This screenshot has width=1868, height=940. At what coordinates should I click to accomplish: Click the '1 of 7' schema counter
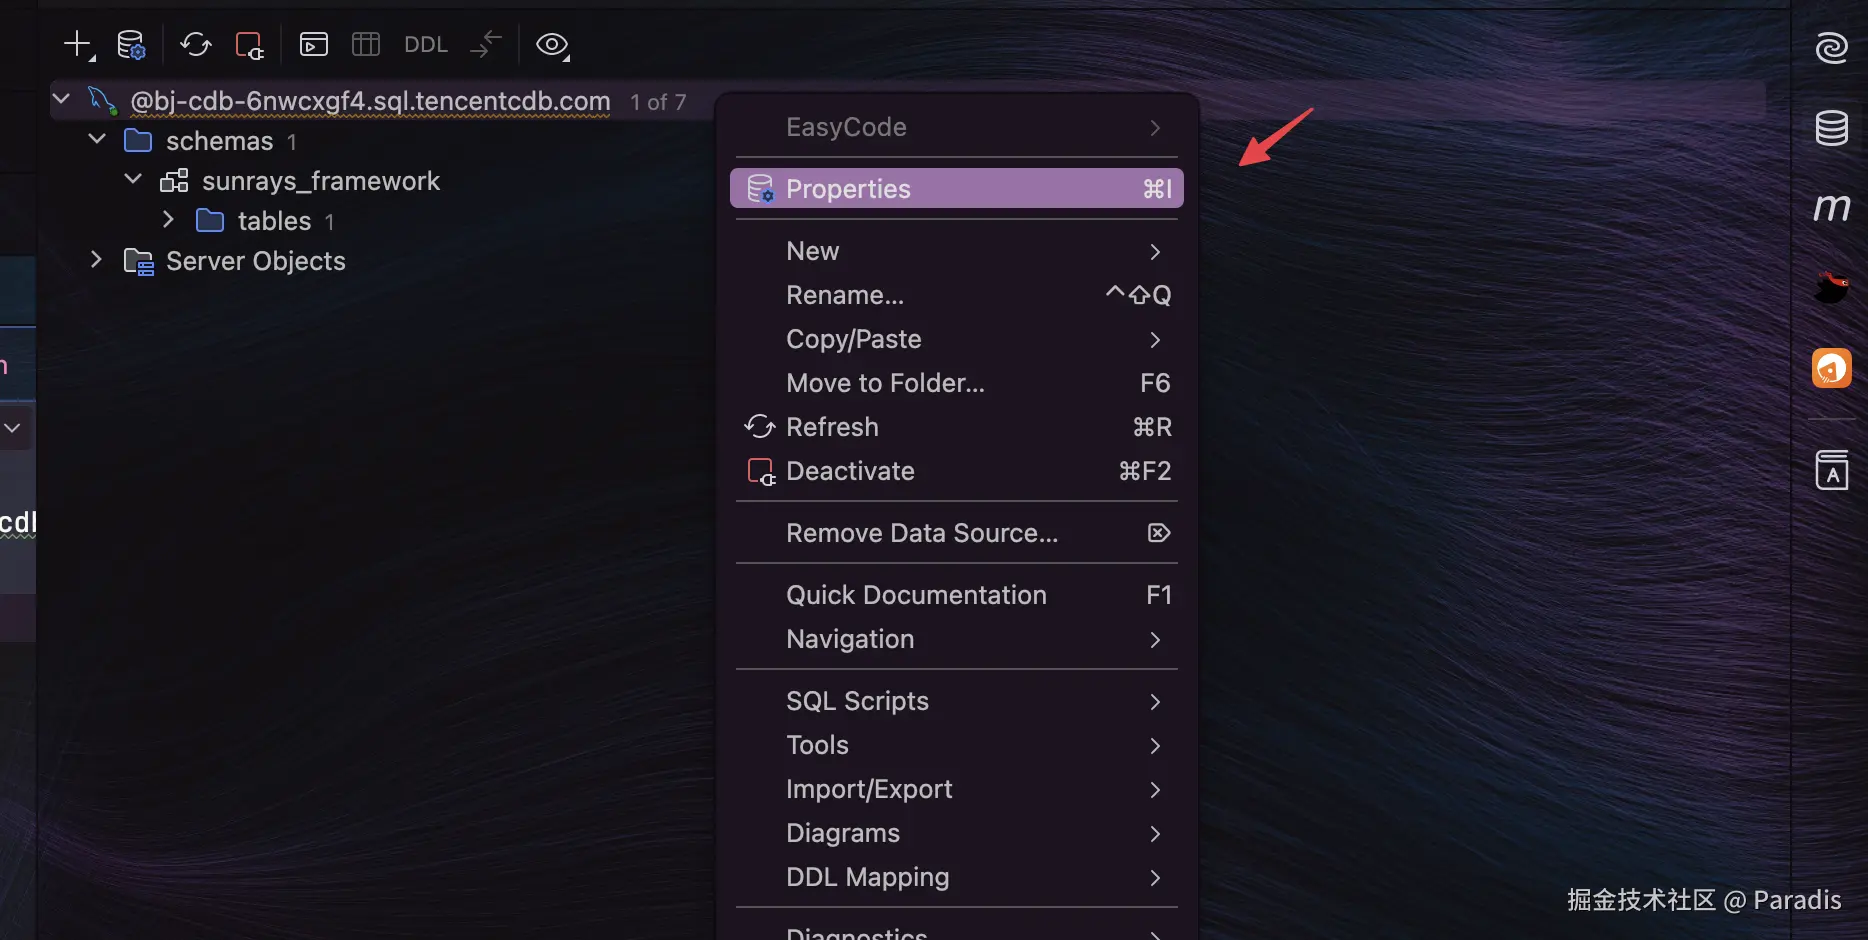(x=658, y=102)
